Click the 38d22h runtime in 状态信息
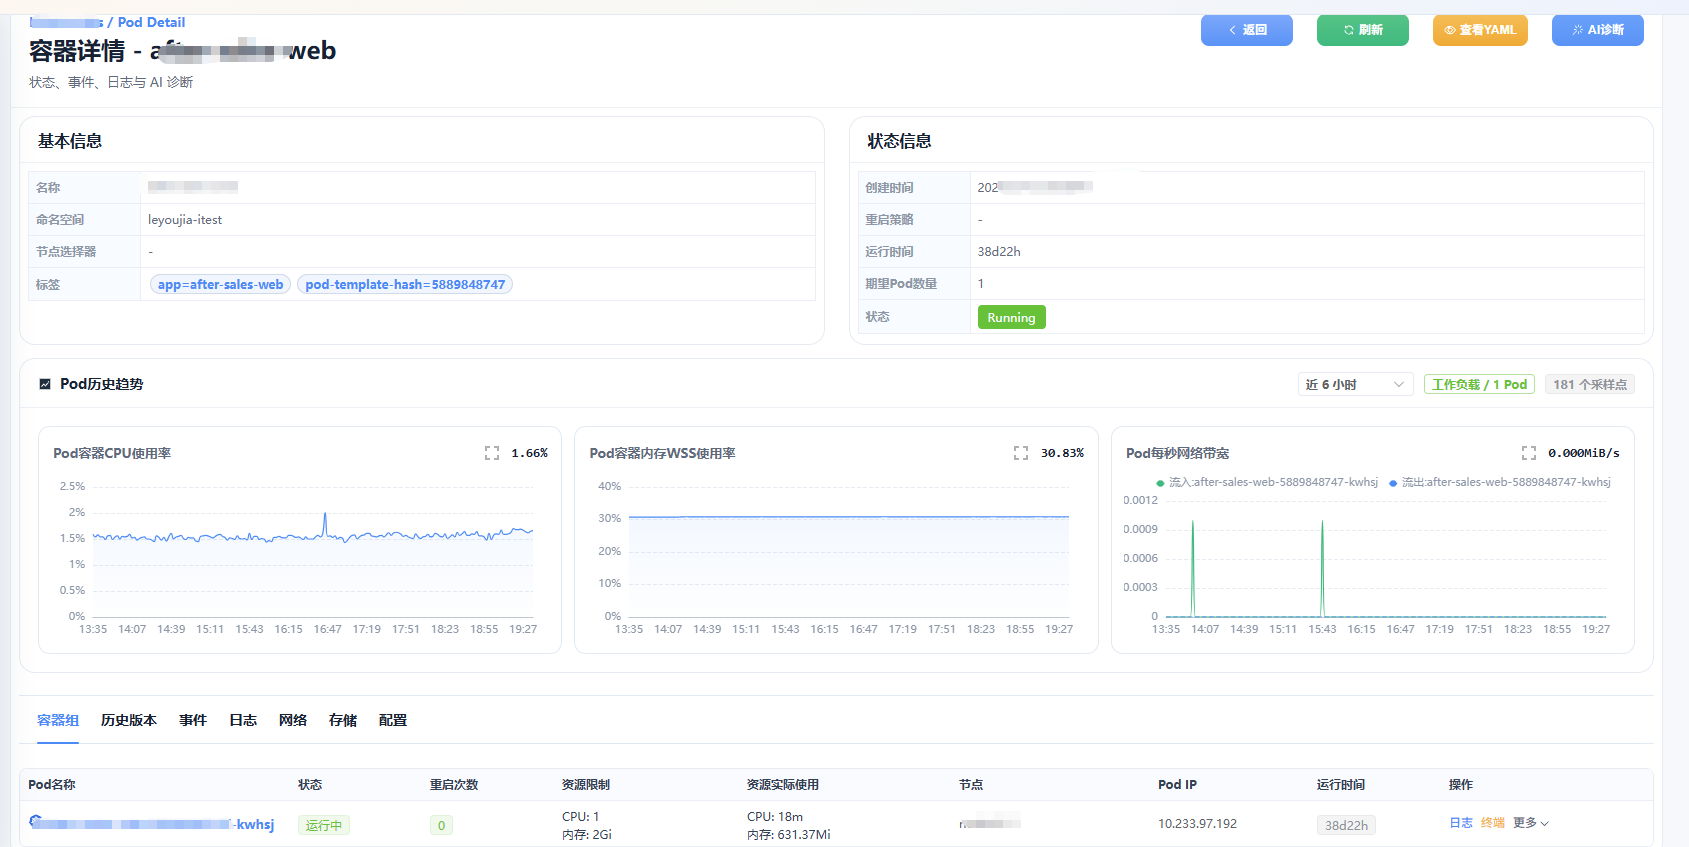The image size is (1689, 847). point(999,252)
